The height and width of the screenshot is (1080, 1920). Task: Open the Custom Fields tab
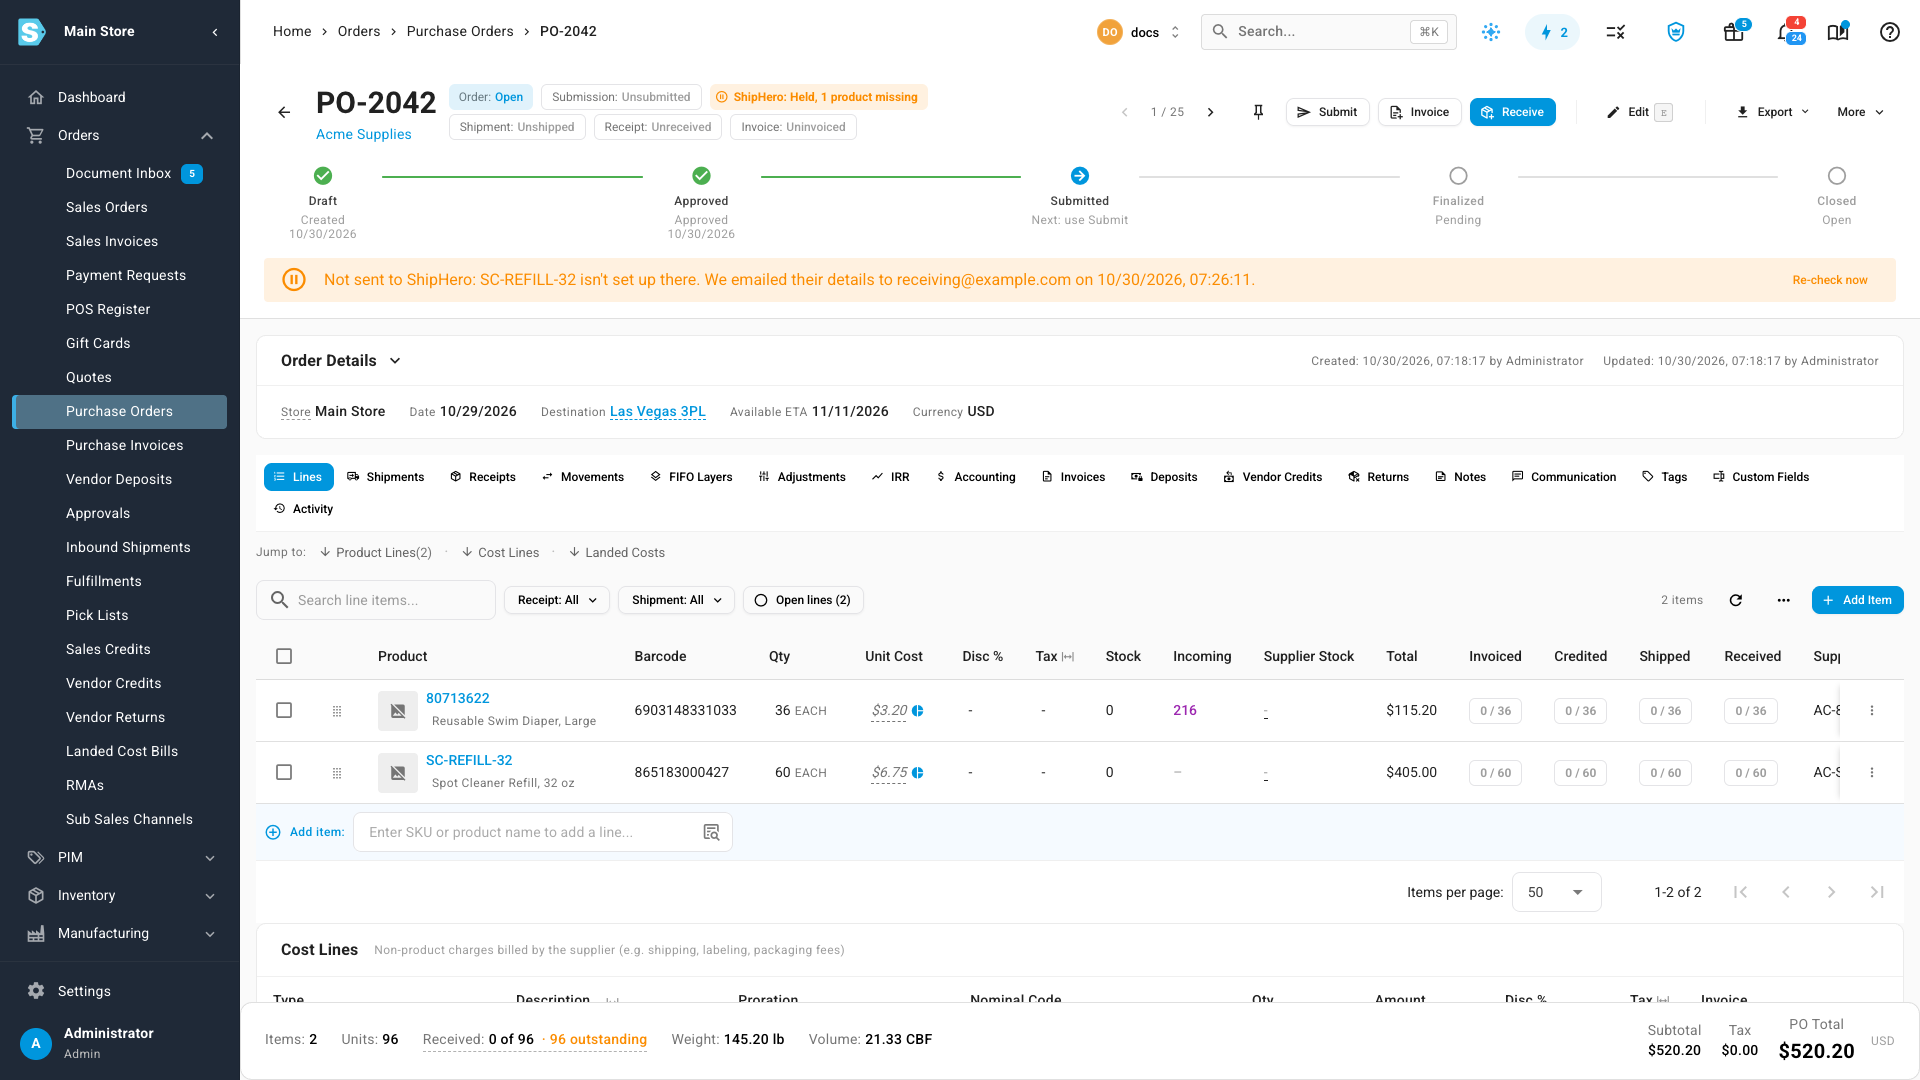[x=1761, y=477]
